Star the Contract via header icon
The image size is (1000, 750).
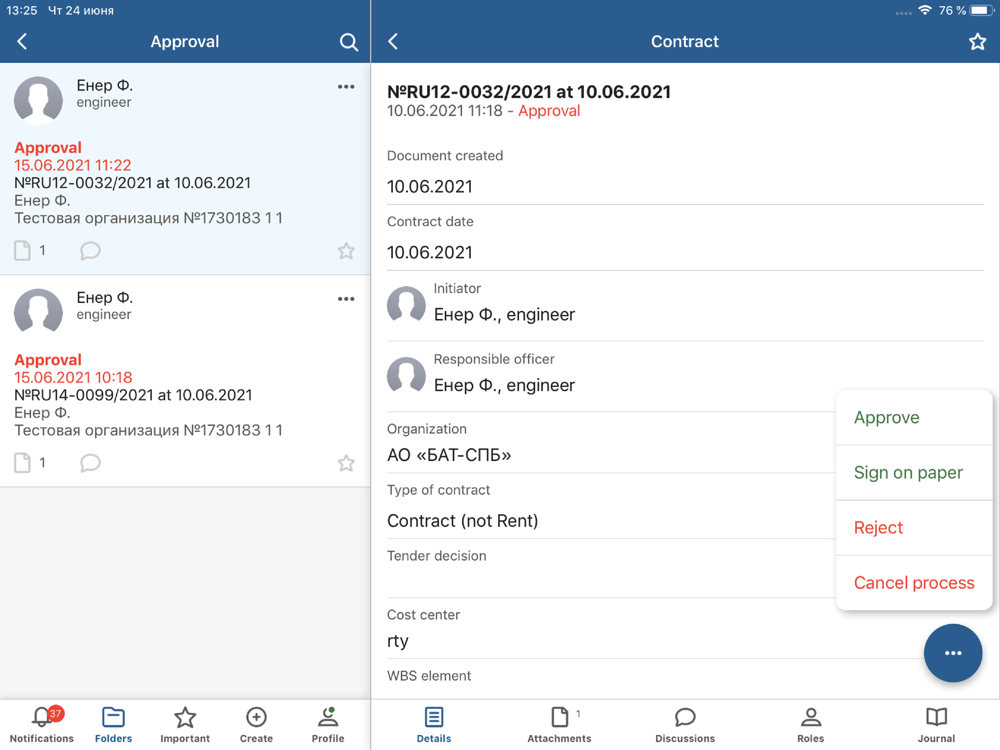point(977,42)
